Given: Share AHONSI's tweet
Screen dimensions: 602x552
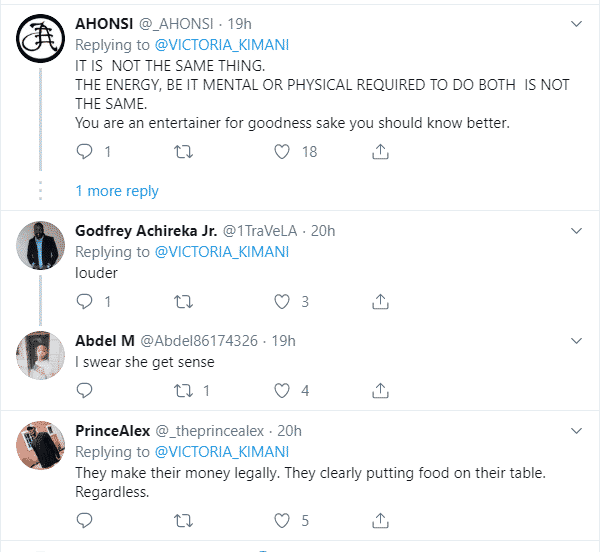Looking at the screenshot, I should pyautogui.click(x=380, y=152).
